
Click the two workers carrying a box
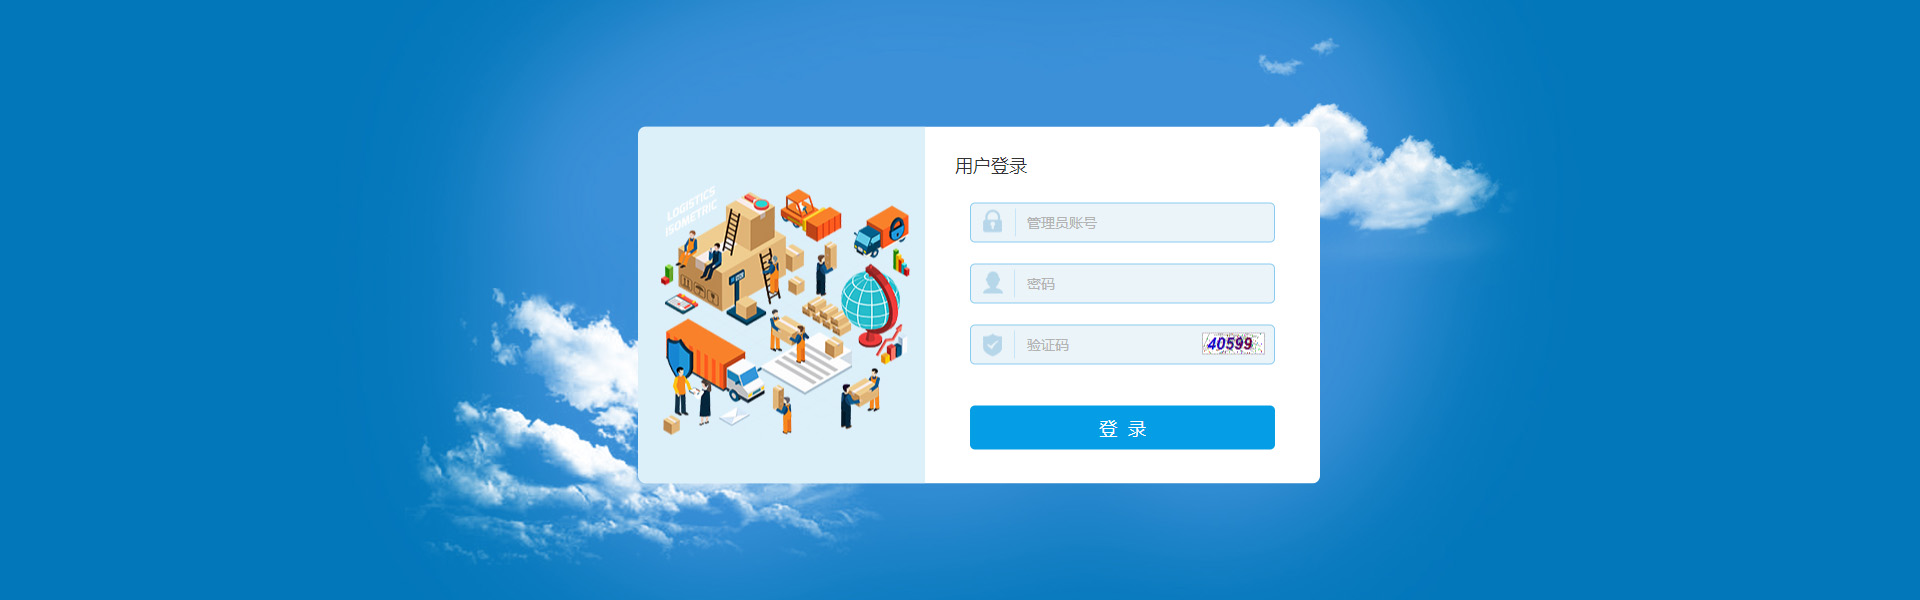click(x=788, y=336)
